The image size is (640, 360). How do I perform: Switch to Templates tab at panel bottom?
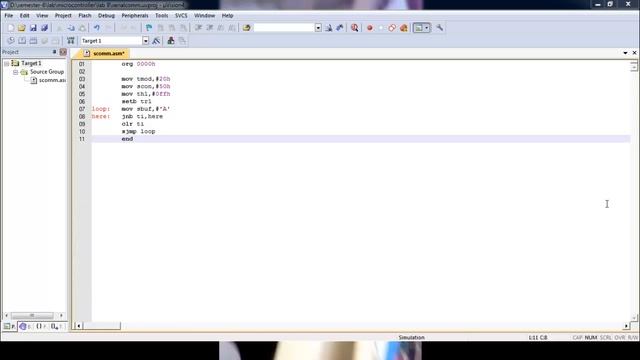[x=57, y=326]
